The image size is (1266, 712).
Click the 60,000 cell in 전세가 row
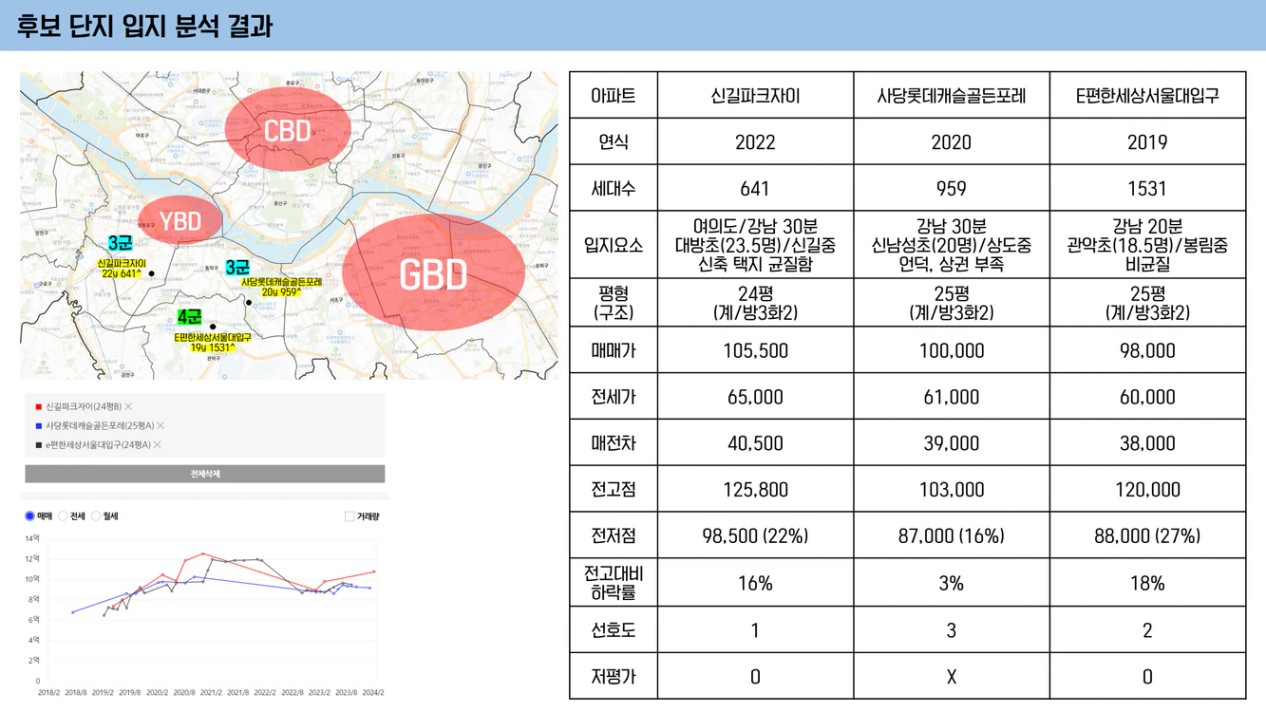click(x=1147, y=396)
